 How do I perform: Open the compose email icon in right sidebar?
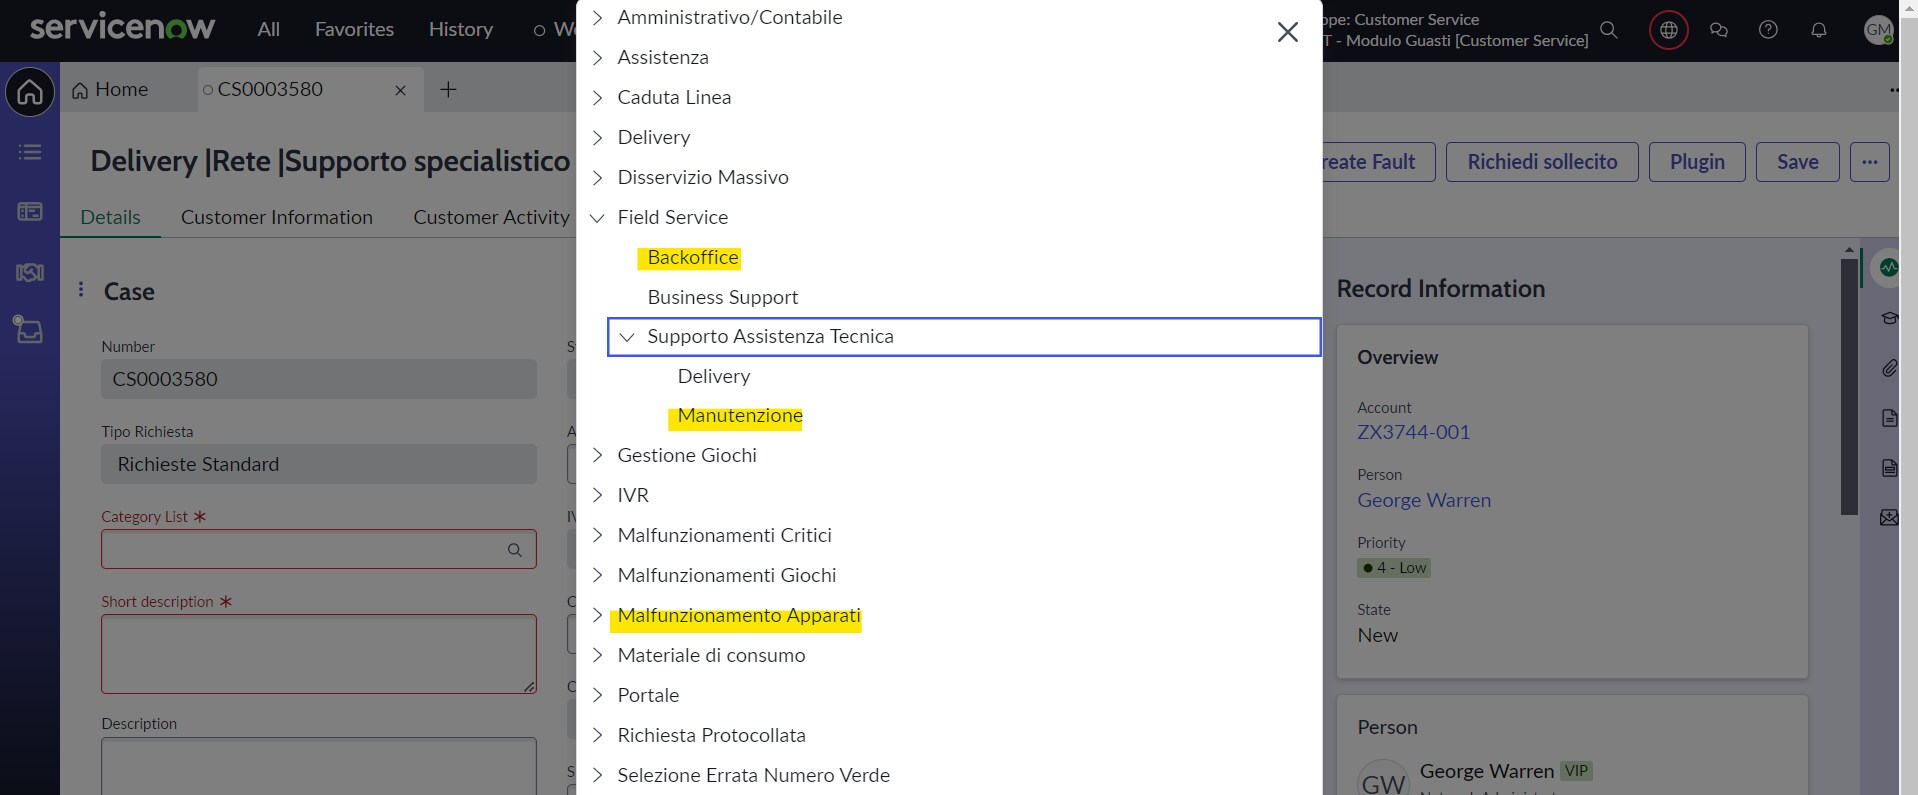1890,517
